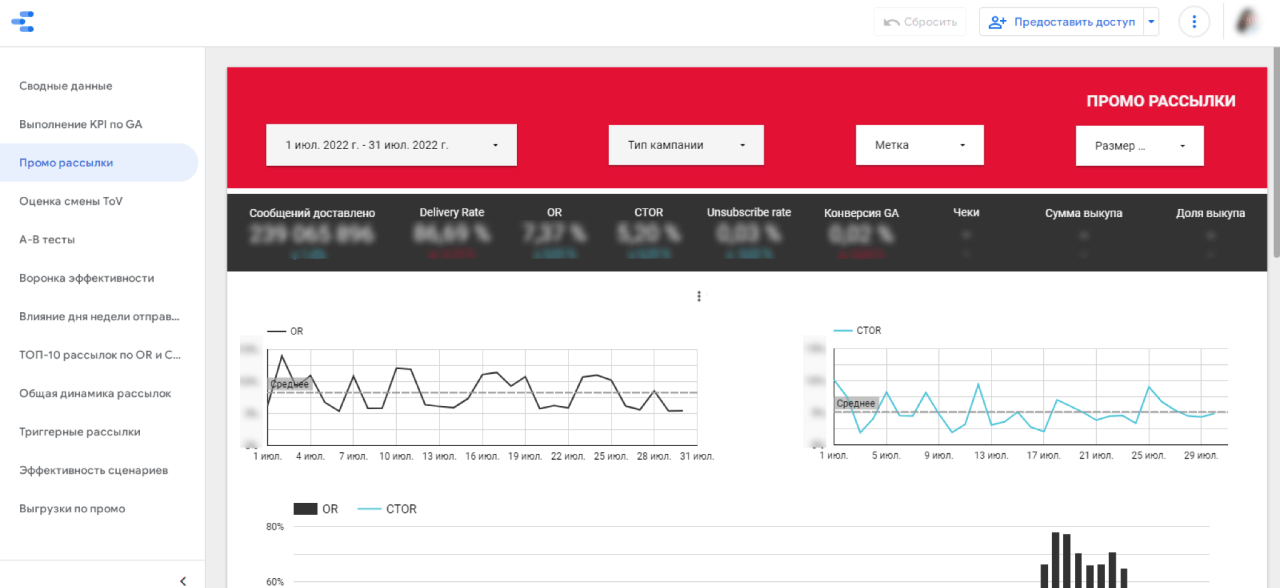Expand the Размер filter dropdown
The height and width of the screenshot is (588, 1280).
click(1140, 146)
